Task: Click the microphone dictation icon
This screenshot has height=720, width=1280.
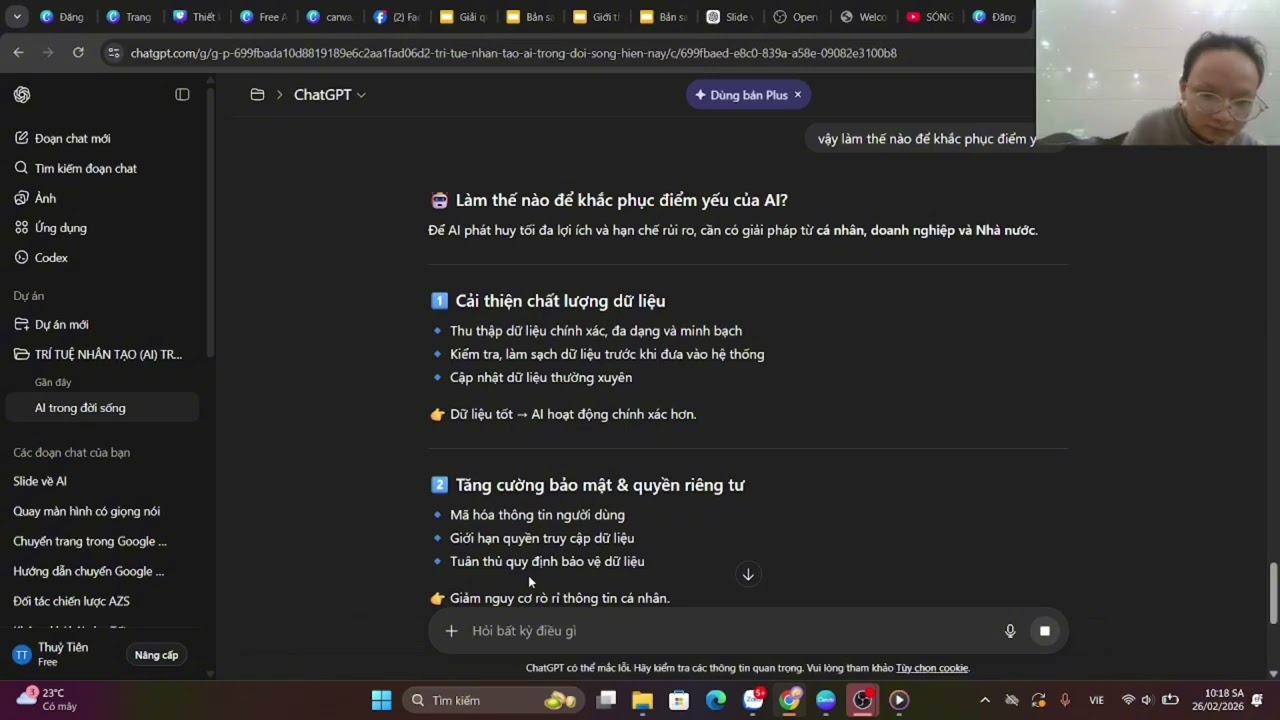Action: pos(1010,631)
